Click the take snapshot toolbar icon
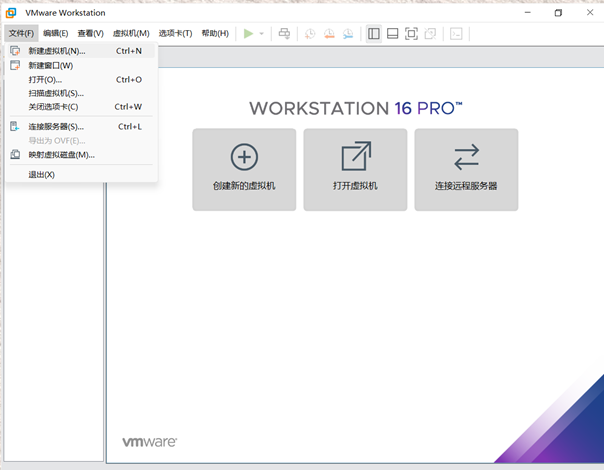The height and width of the screenshot is (470, 604). point(310,34)
